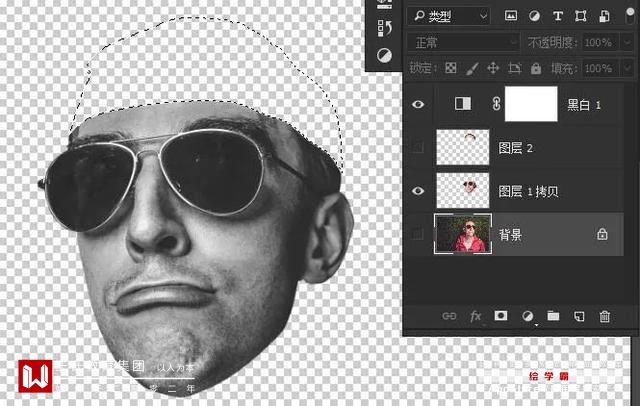The height and width of the screenshot is (406, 640).
Task: Click the lock icon on 背景 layer
Action: [x=602, y=234]
